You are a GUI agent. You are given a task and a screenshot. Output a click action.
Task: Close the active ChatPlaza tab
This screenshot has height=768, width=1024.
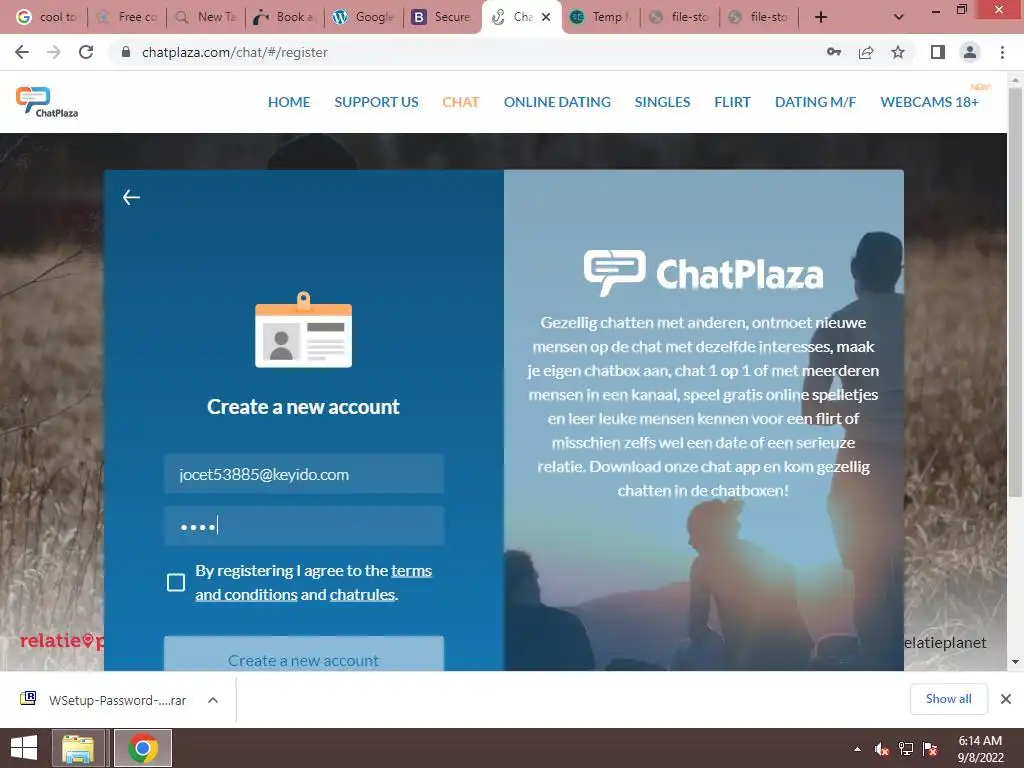pyautogui.click(x=547, y=17)
